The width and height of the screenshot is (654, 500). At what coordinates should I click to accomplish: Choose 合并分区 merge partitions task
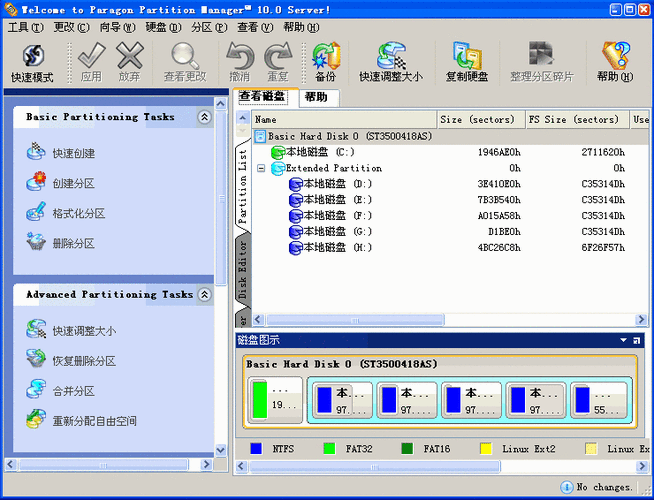(61, 391)
